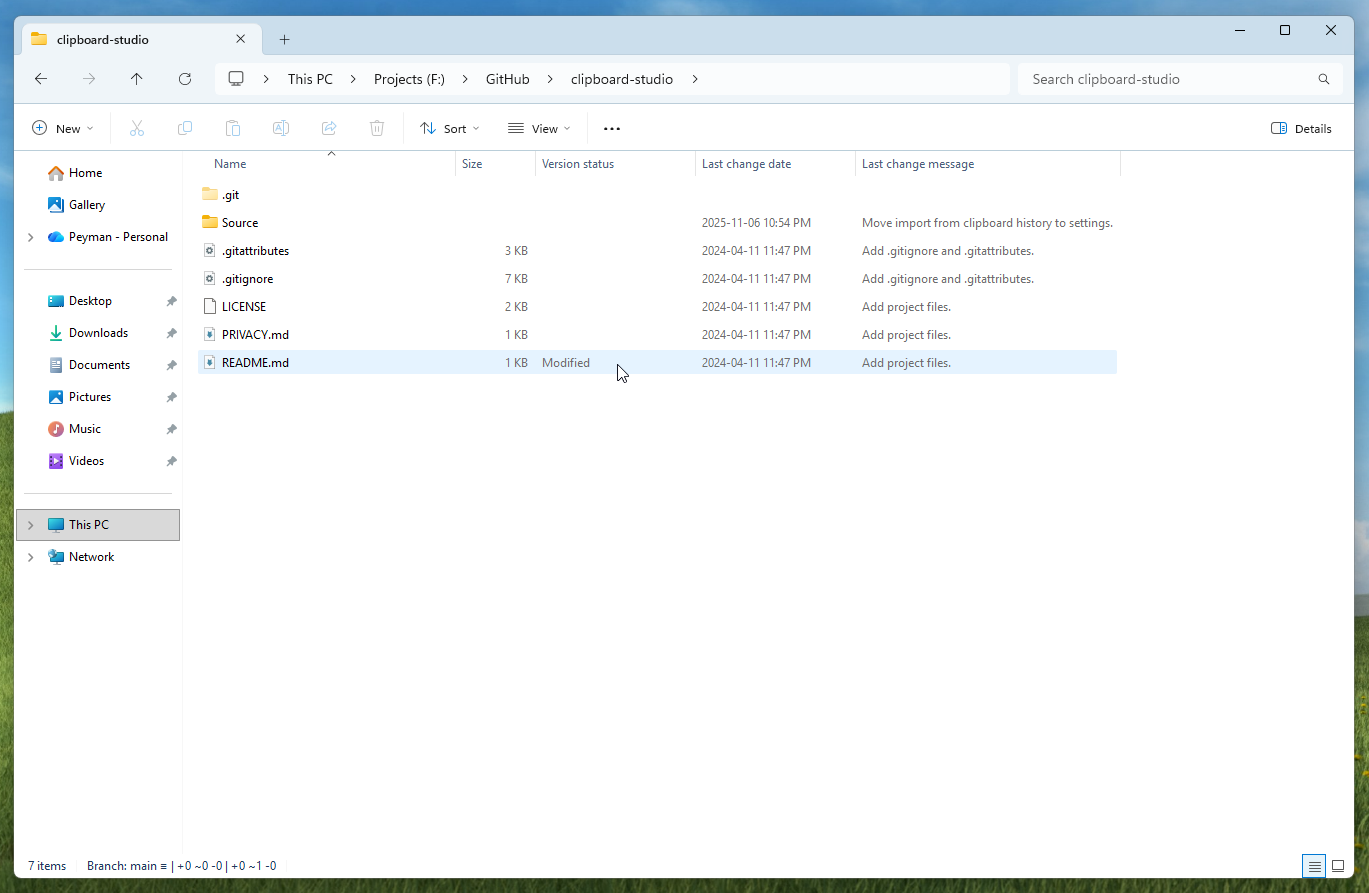Click the Rename toolbar icon

coord(281,128)
